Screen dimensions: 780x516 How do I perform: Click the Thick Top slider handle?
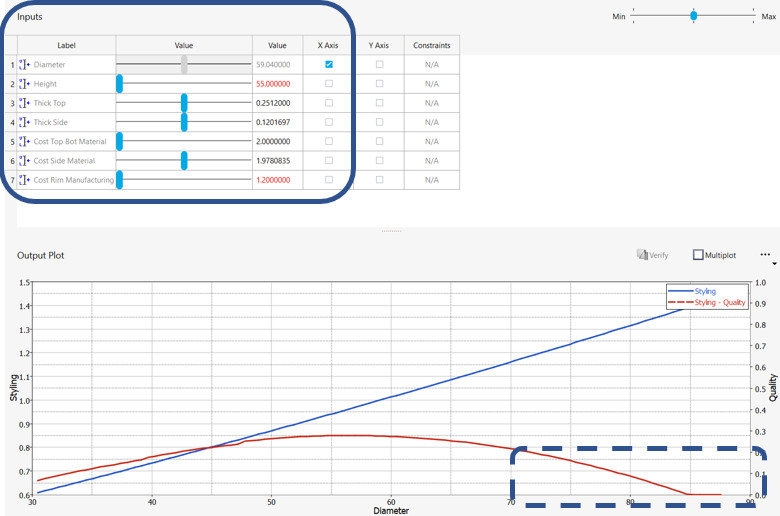pyautogui.click(x=184, y=103)
